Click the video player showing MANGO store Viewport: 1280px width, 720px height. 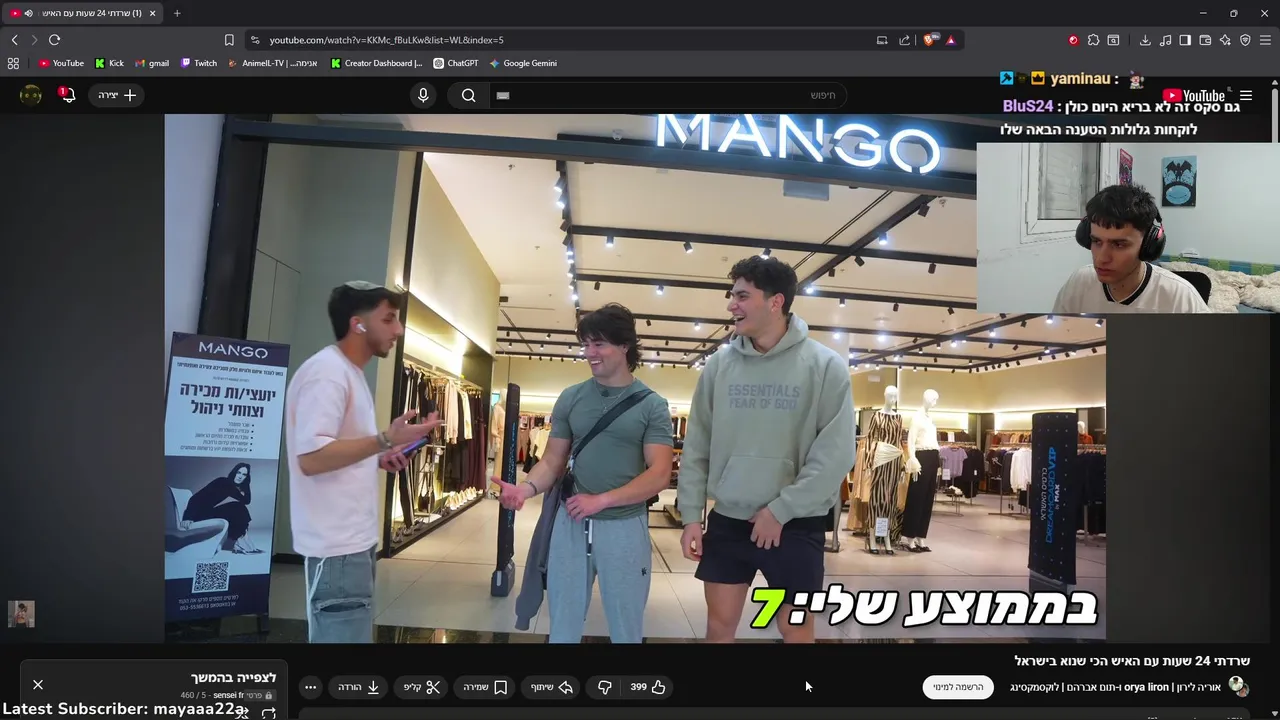pyautogui.click(x=635, y=378)
